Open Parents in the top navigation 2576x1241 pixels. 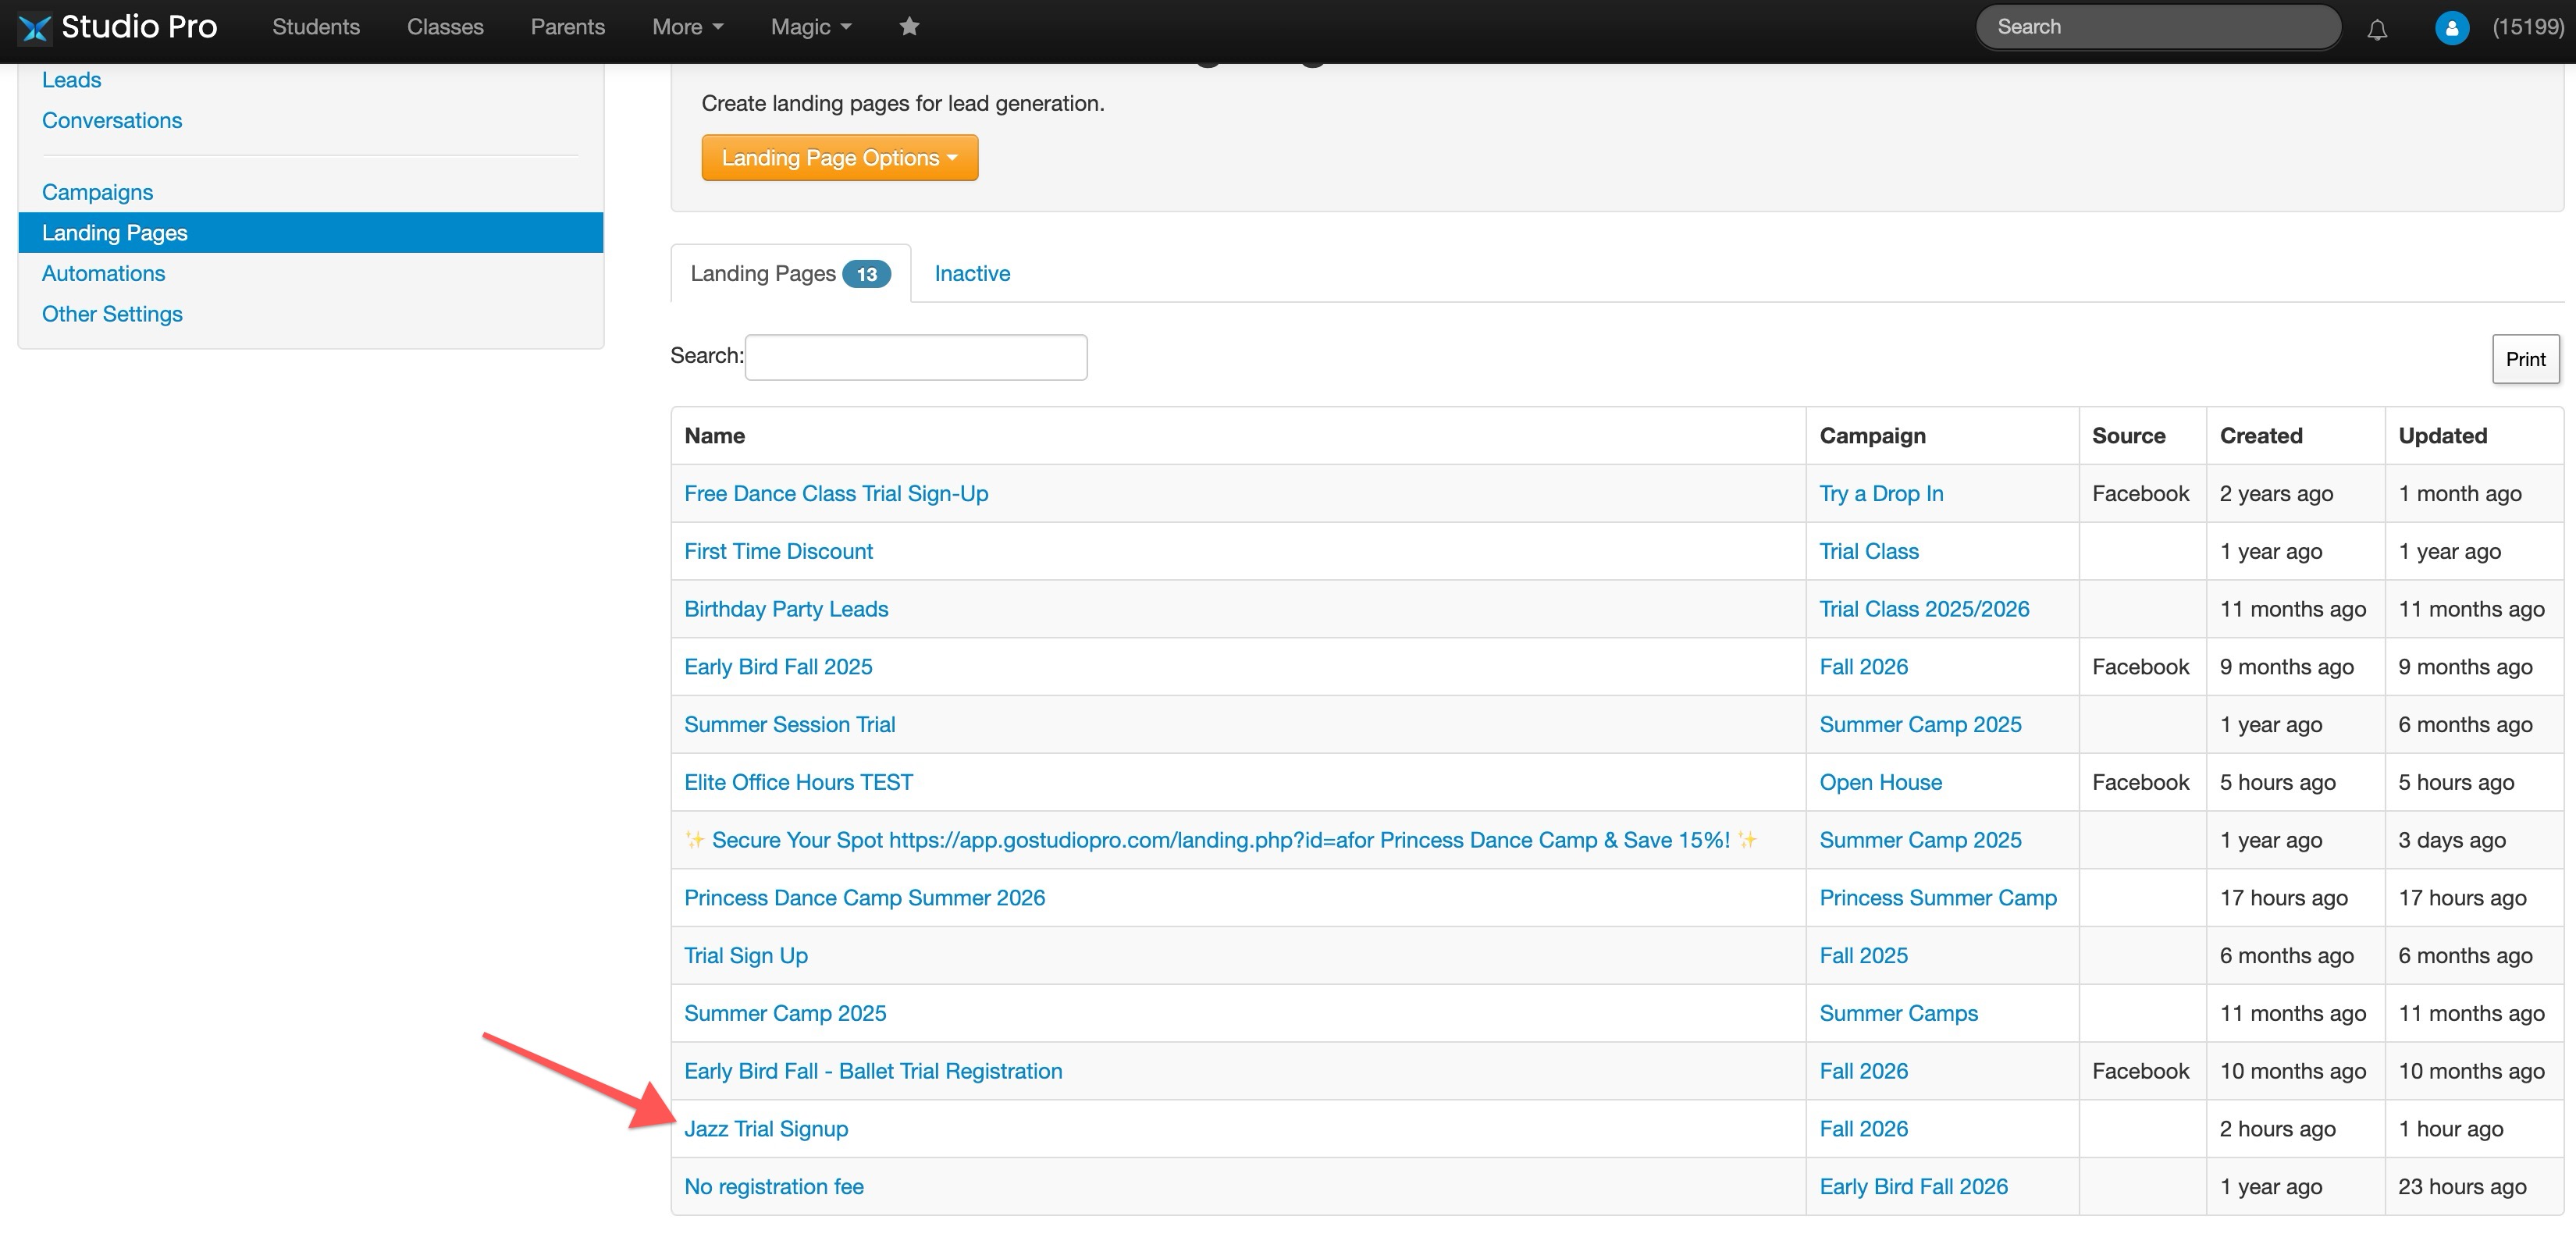coord(568,27)
